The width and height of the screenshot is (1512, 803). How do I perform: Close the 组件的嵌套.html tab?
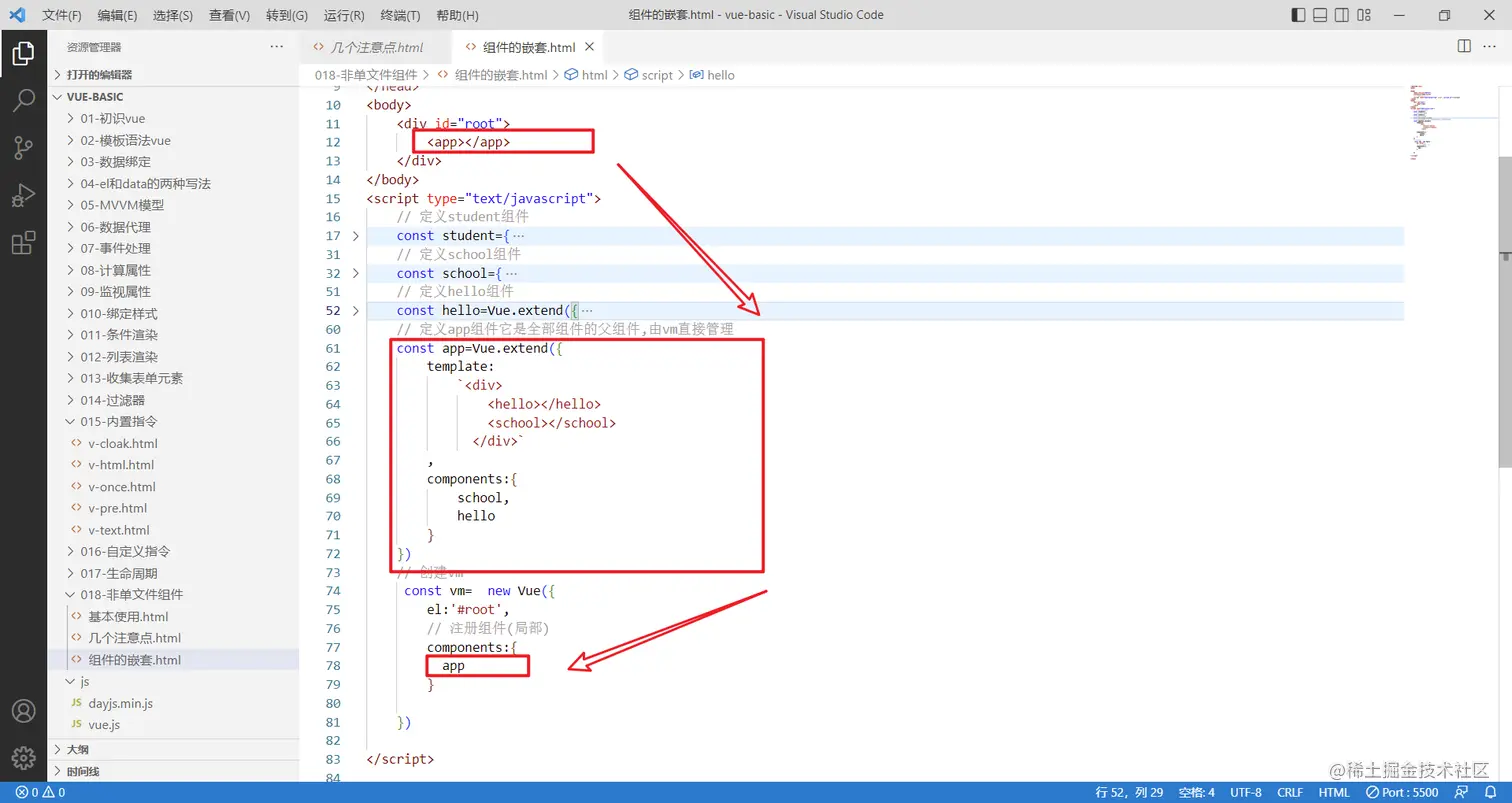(x=589, y=47)
